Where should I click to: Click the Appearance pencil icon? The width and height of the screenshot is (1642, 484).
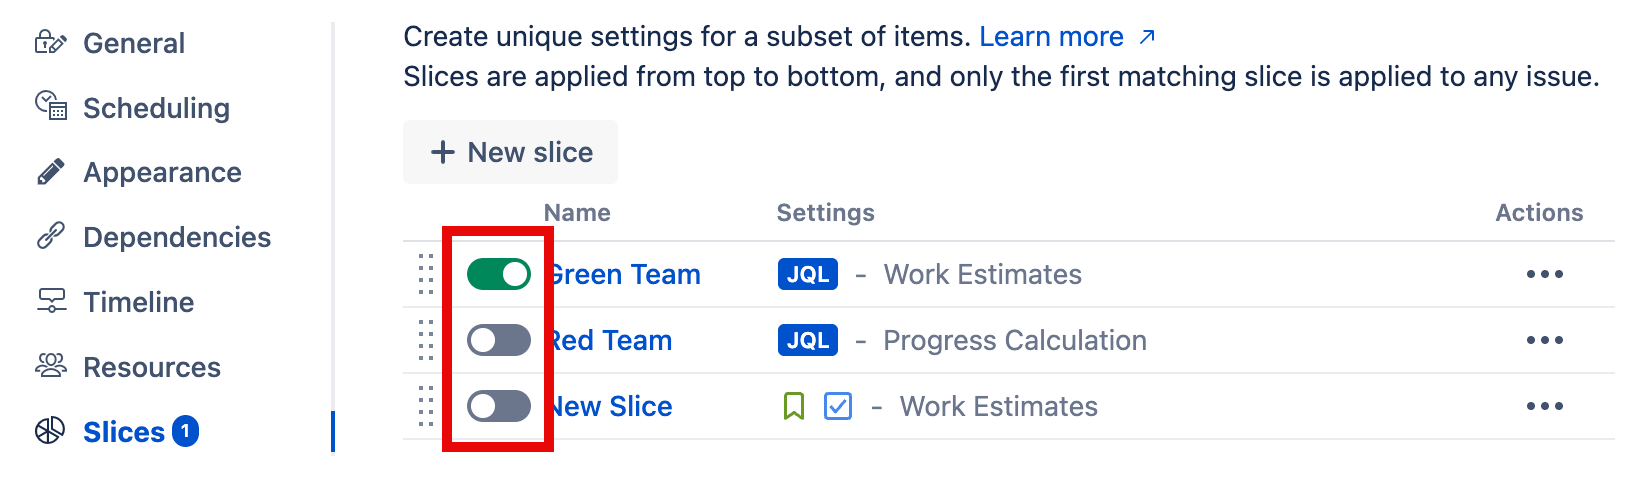pos(50,172)
